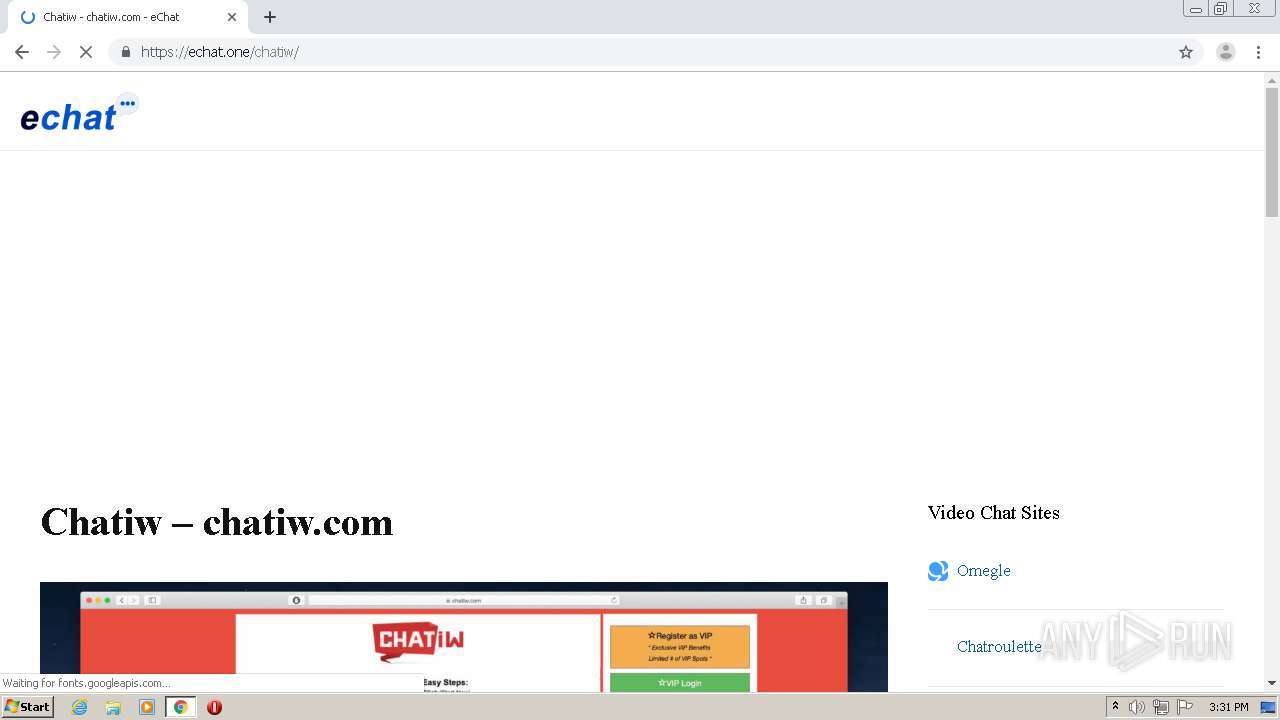Open the Omegle link in the sidebar
Screen dimensions: 1280x720
coord(984,571)
